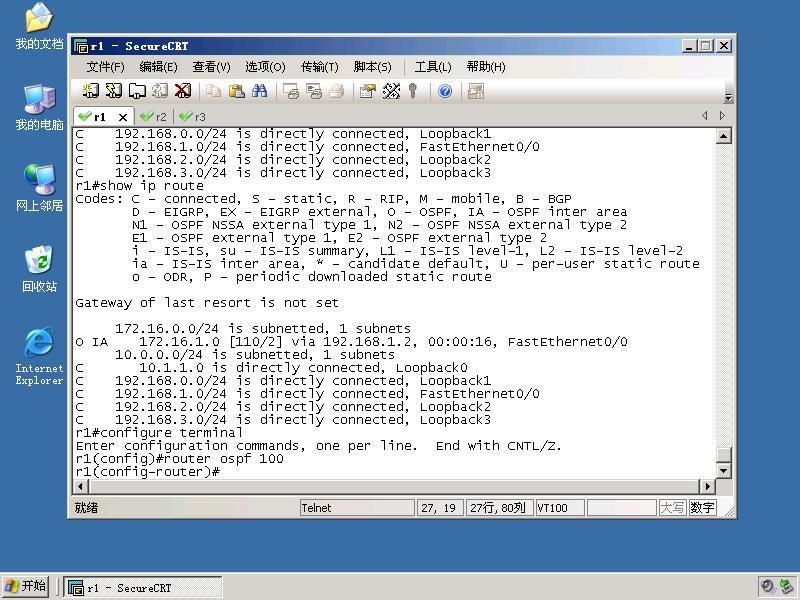800x600 pixels.
Task: Click the blue Help question icon
Action: [x=445, y=91]
